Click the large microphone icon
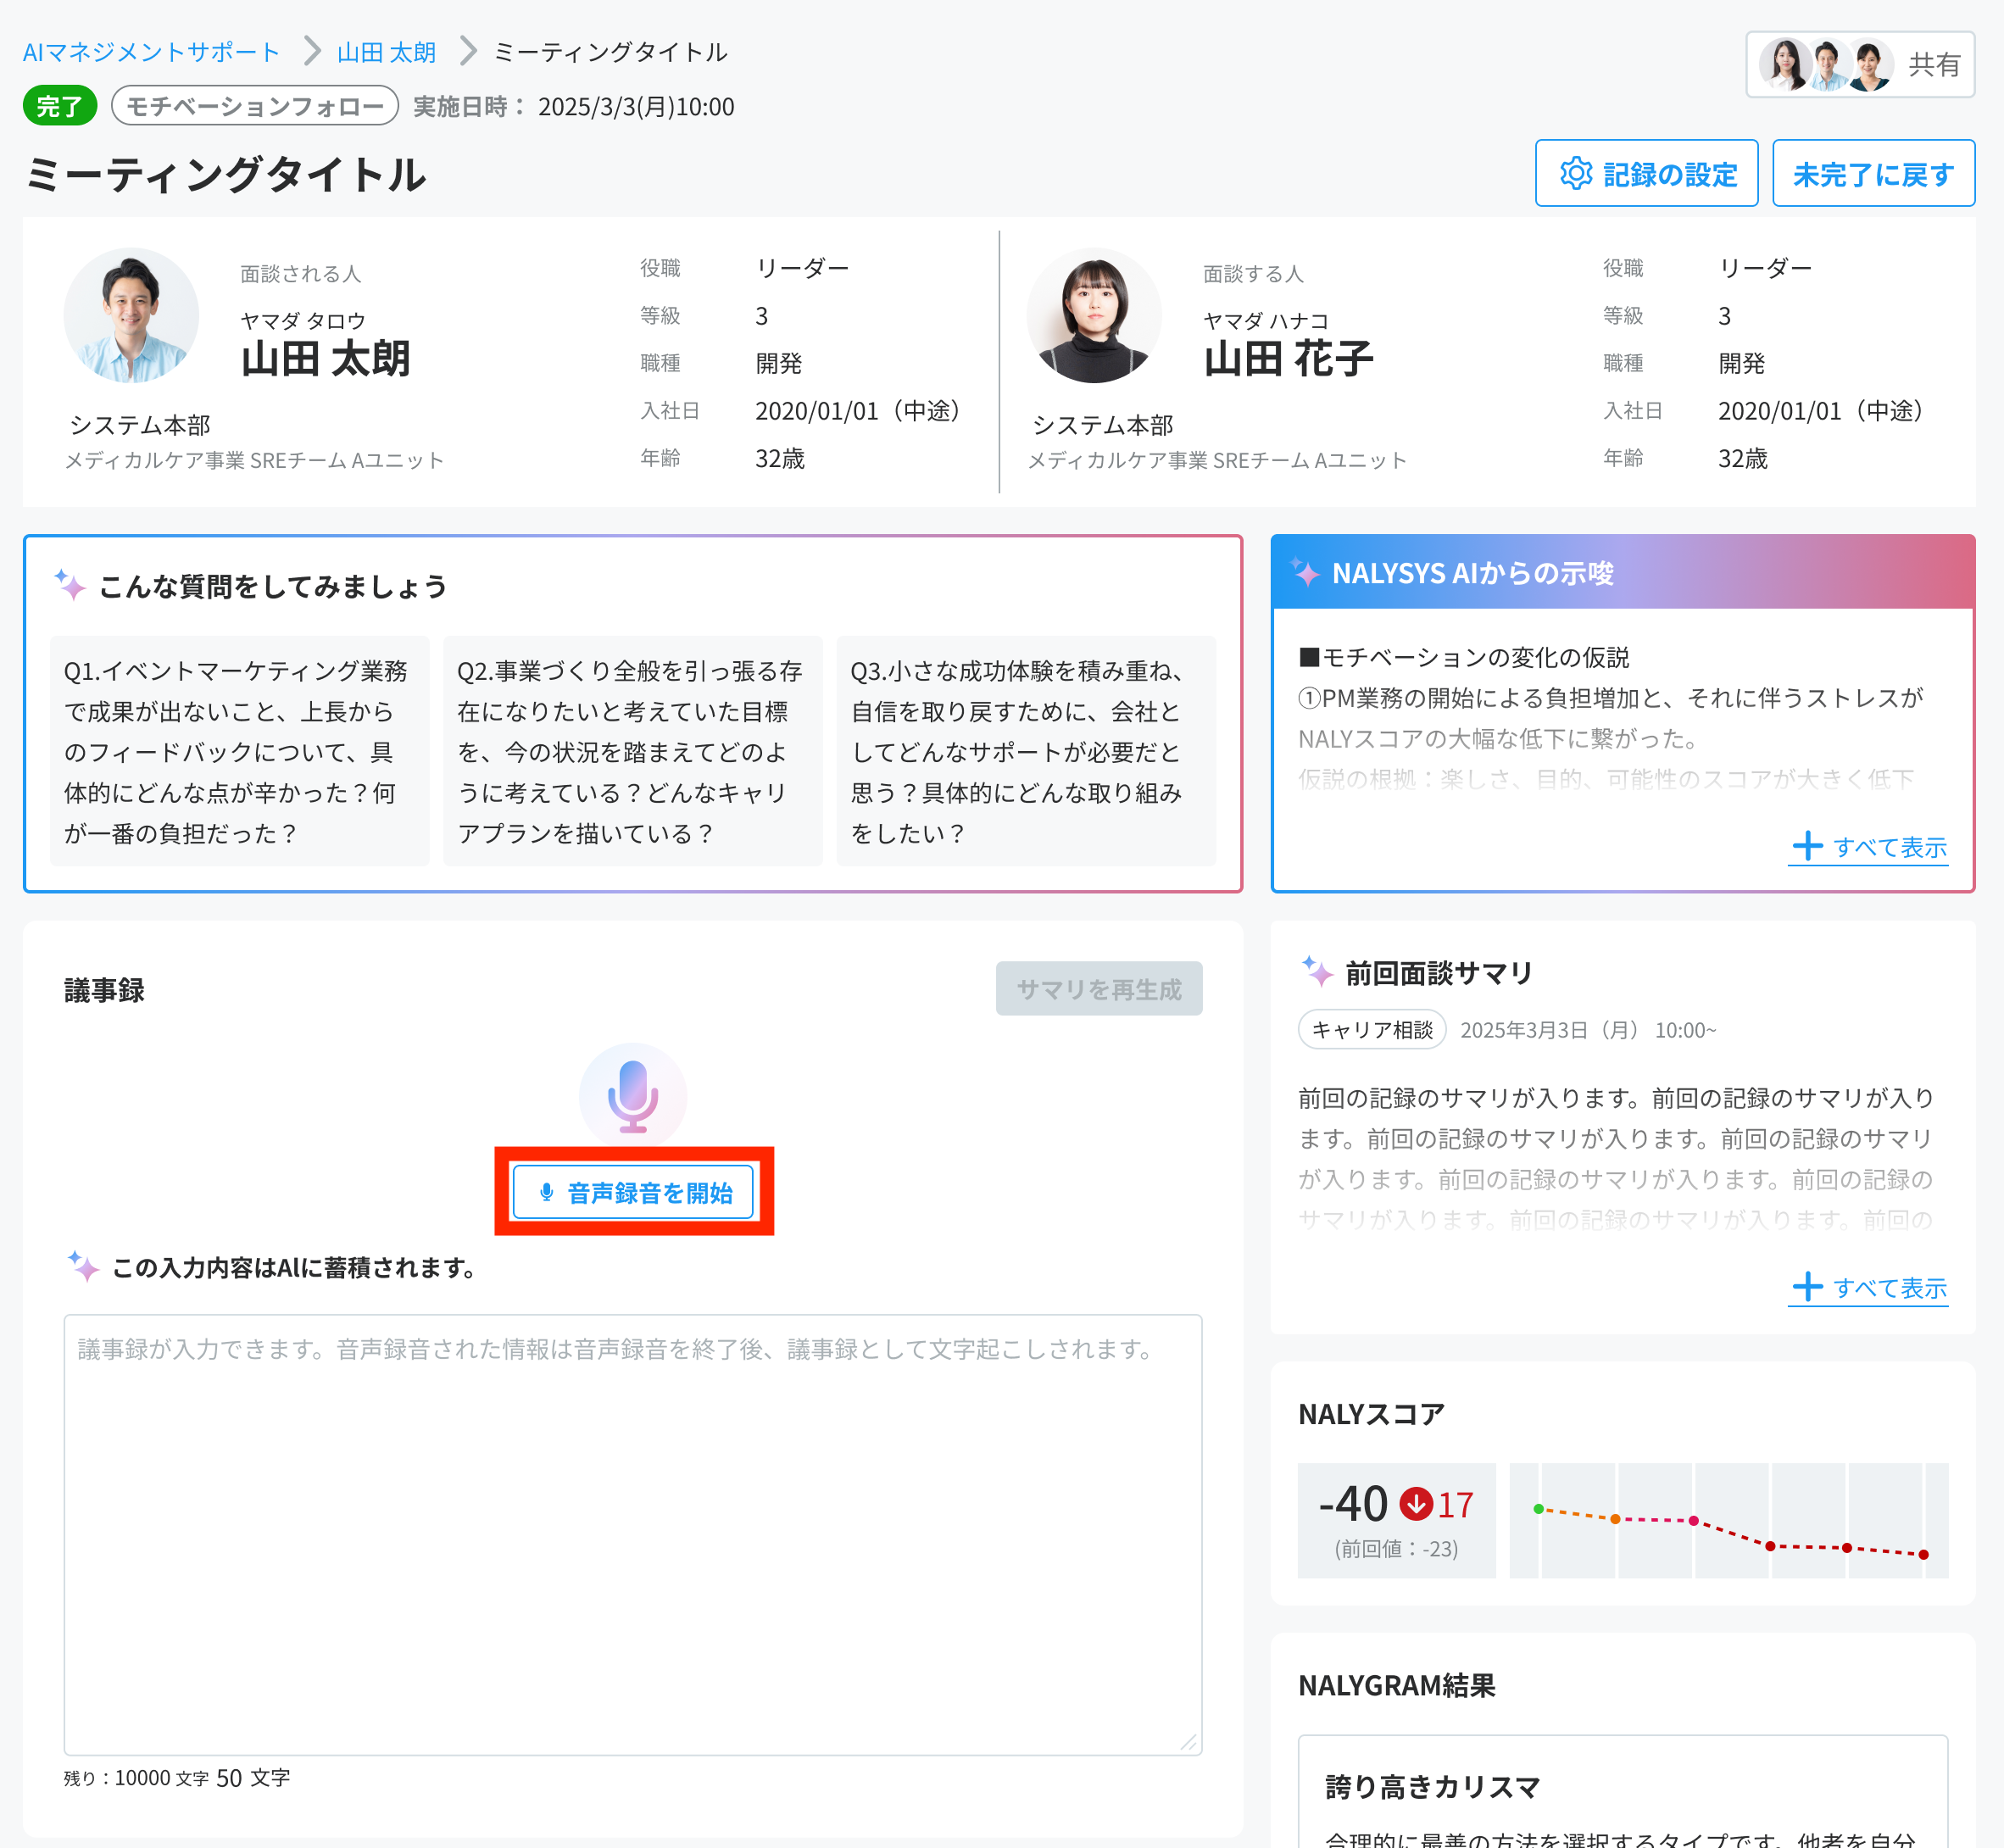This screenshot has height=1848, width=2004. [x=632, y=1095]
